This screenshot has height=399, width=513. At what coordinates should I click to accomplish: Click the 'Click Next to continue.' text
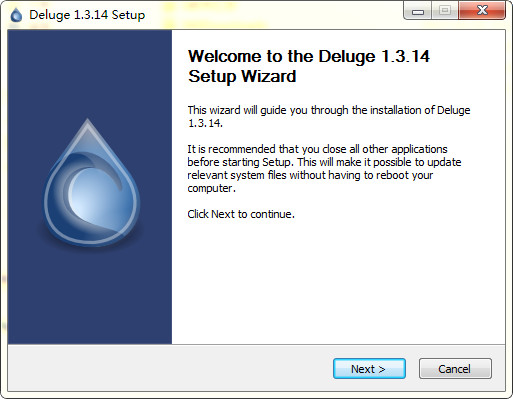pyautogui.click(x=241, y=214)
